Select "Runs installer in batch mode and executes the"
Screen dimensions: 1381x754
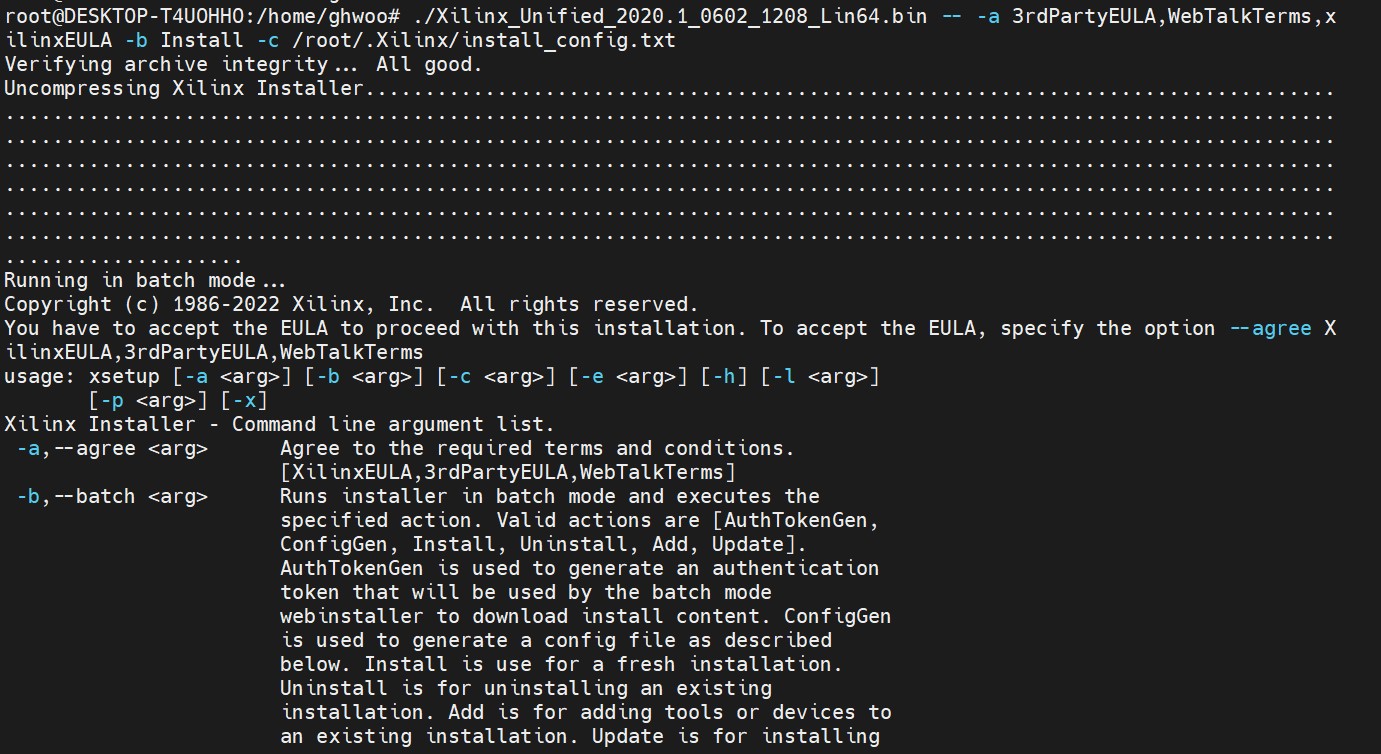click(x=550, y=497)
